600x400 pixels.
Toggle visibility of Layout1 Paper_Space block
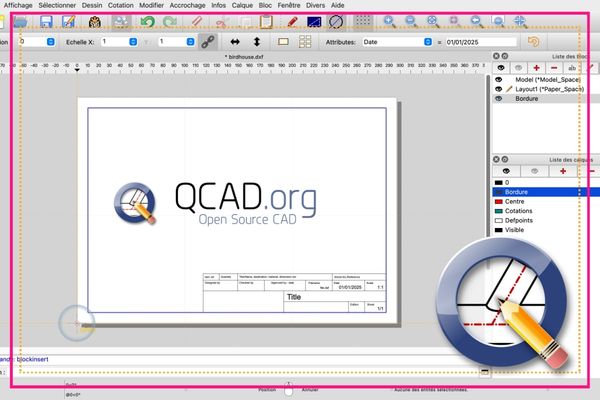click(x=499, y=89)
